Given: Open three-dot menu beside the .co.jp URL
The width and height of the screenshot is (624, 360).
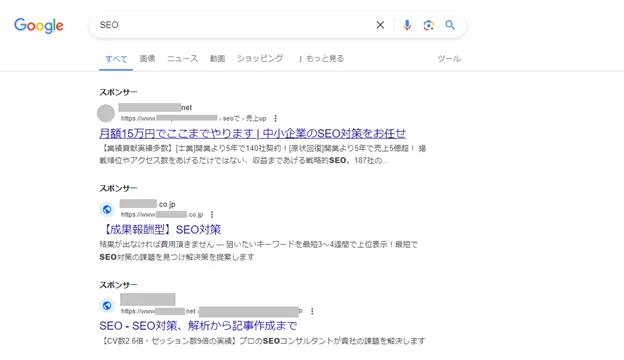Looking at the screenshot, I should [x=212, y=215].
